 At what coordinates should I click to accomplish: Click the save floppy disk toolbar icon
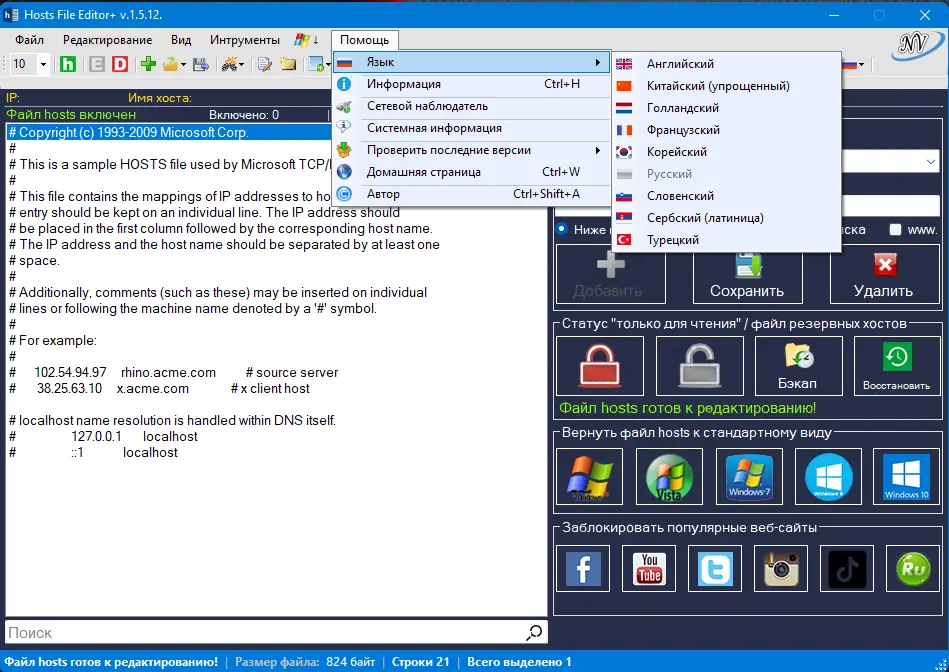tap(201, 64)
